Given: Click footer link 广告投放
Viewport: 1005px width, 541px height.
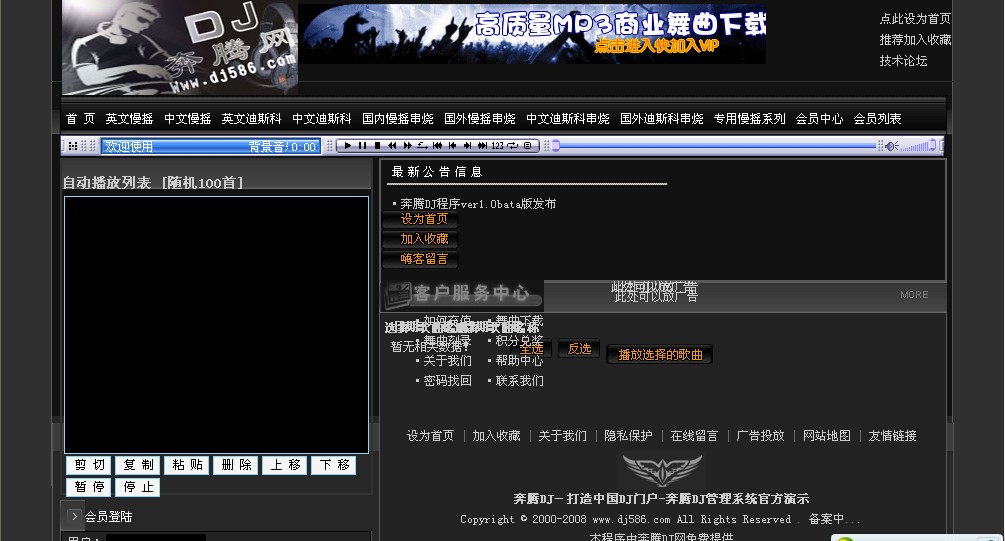Looking at the screenshot, I should pyautogui.click(x=760, y=436).
